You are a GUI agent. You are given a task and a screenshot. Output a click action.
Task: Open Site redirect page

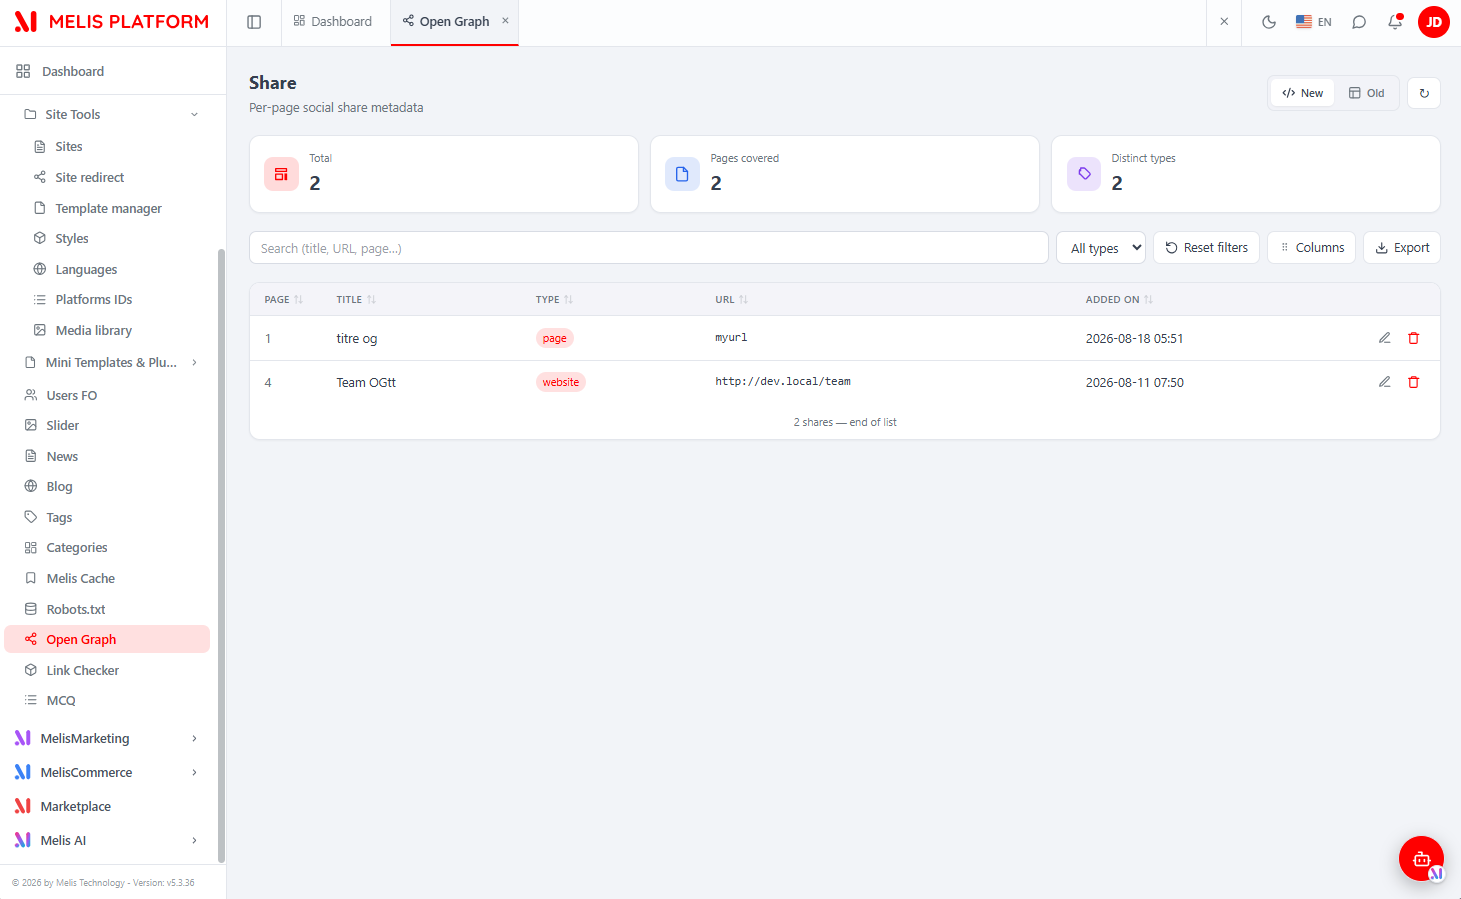[x=90, y=177]
